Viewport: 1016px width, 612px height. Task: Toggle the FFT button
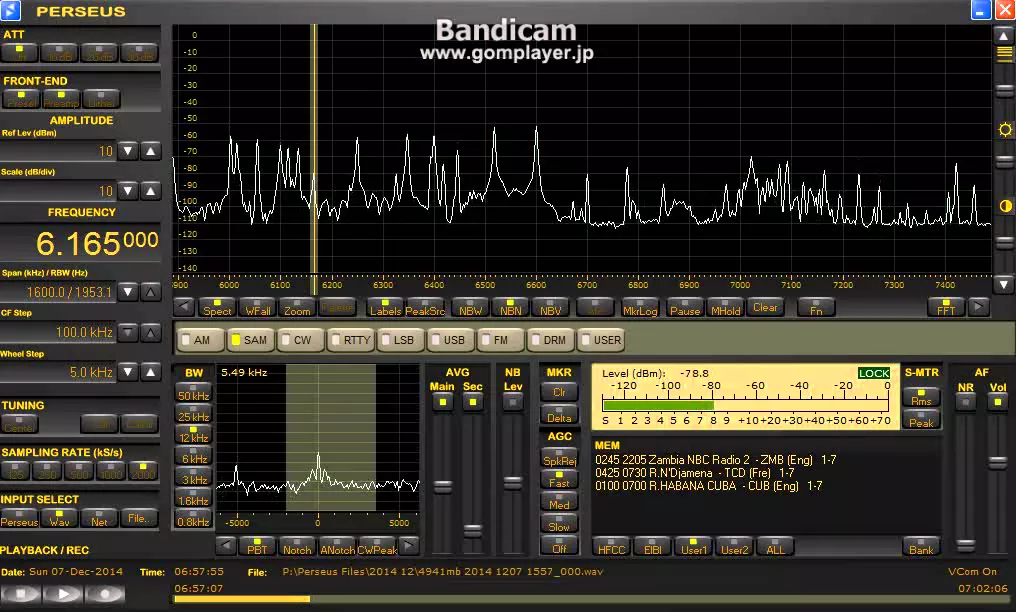click(x=946, y=308)
